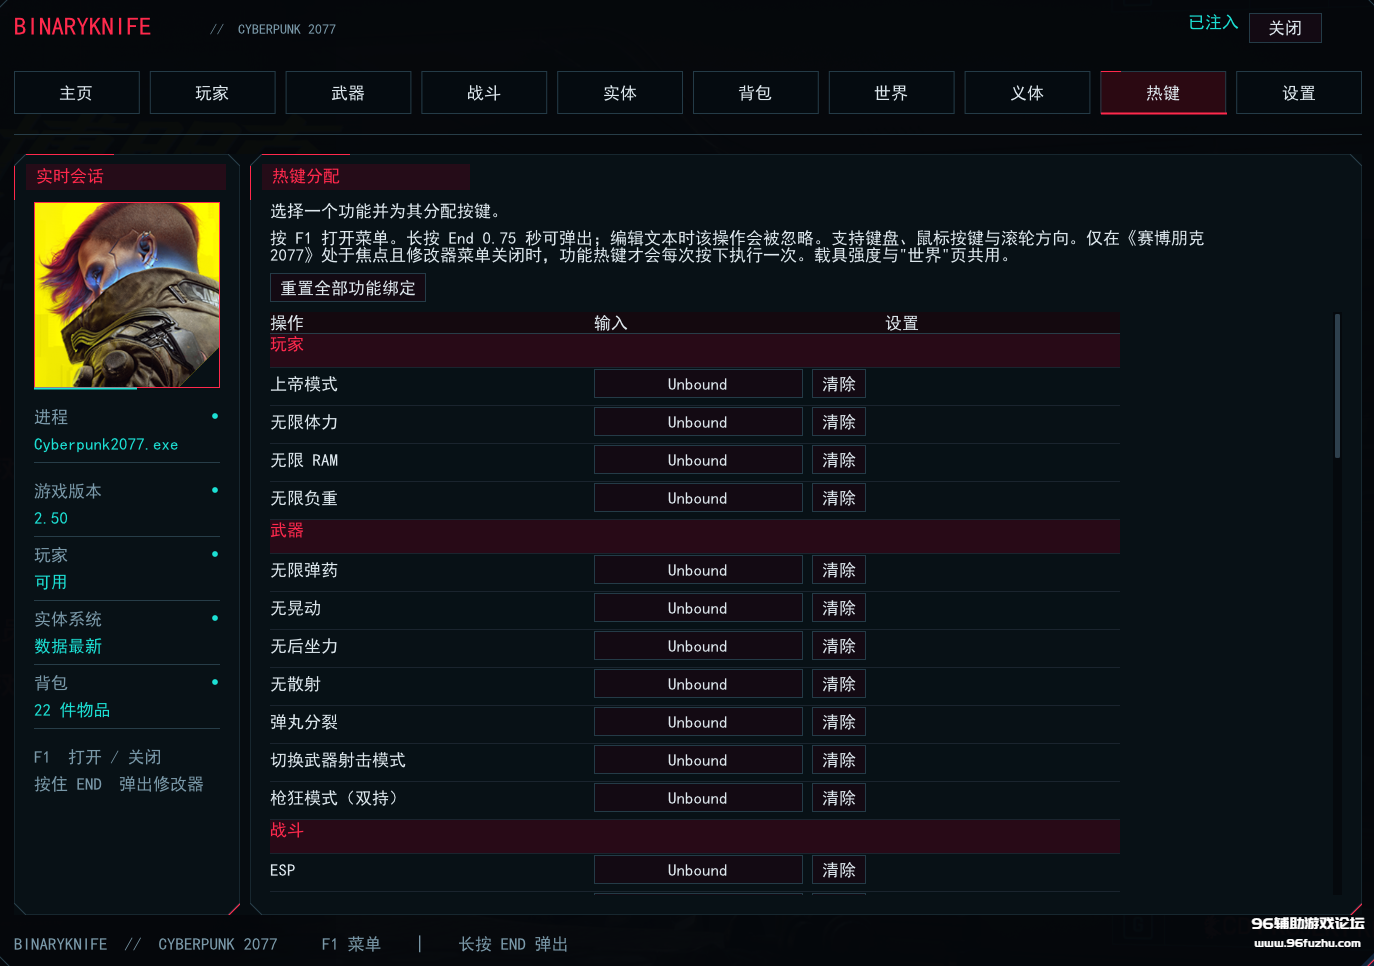
Task: Clear the 无后坐力 binding
Action: (x=839, y=646)
